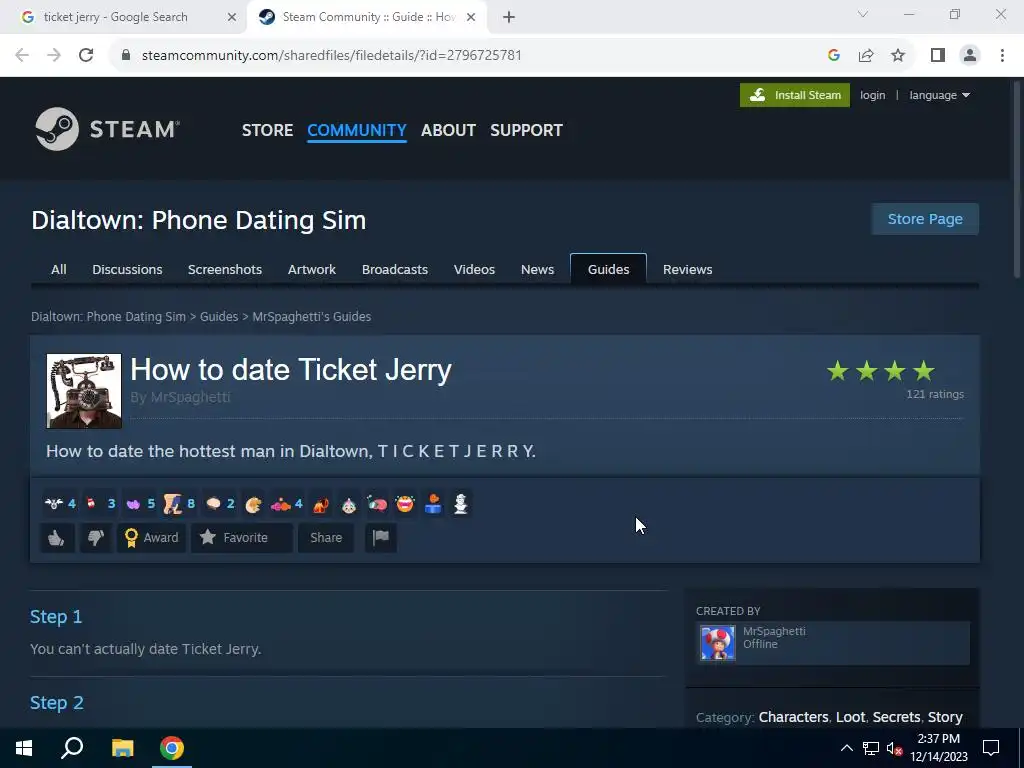Click the thumbs down rating button
The width and height of the screenshot is (1024, 768).
[96, 537]
